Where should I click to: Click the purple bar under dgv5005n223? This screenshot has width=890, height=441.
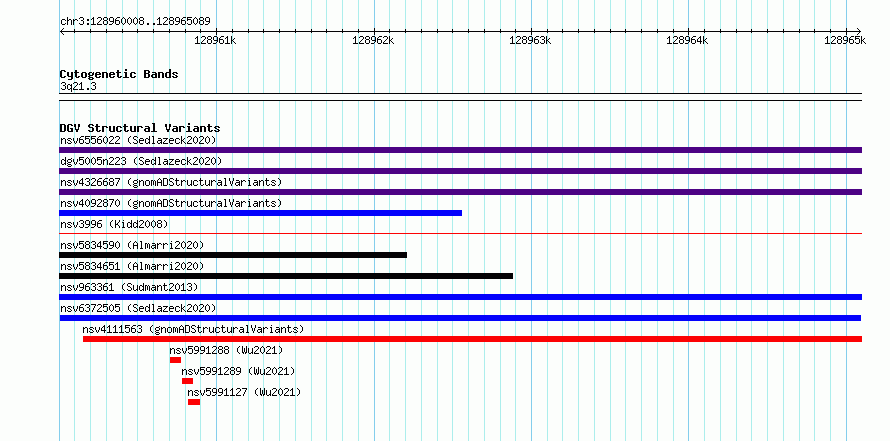[x=460, y=171]
